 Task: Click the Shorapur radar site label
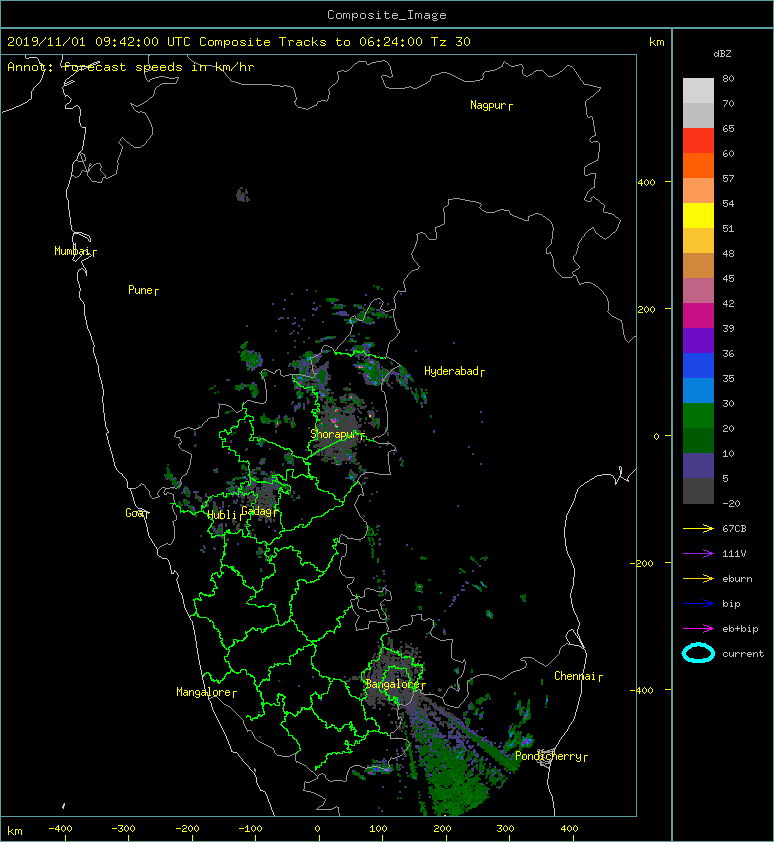334,434
